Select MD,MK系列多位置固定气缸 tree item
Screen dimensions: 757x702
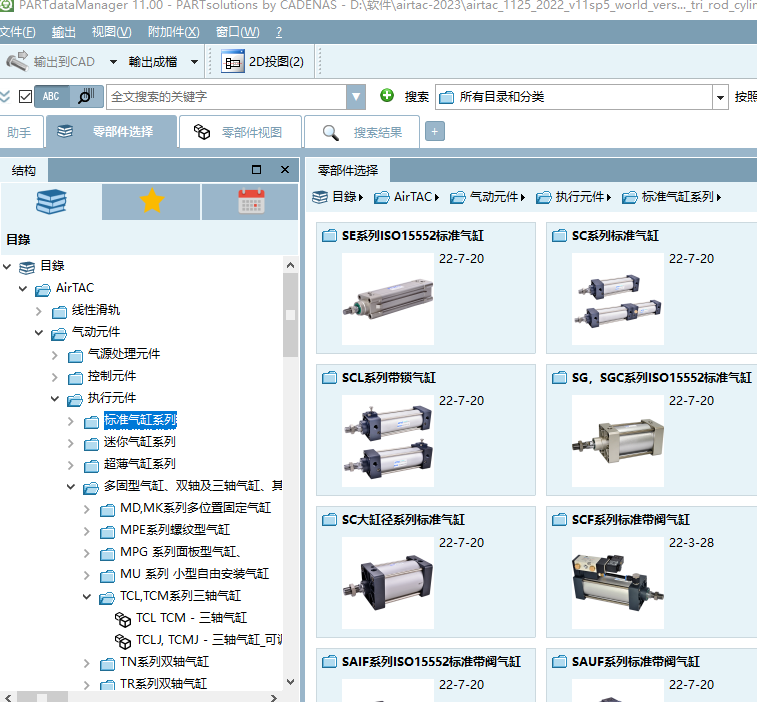[196, 508]
